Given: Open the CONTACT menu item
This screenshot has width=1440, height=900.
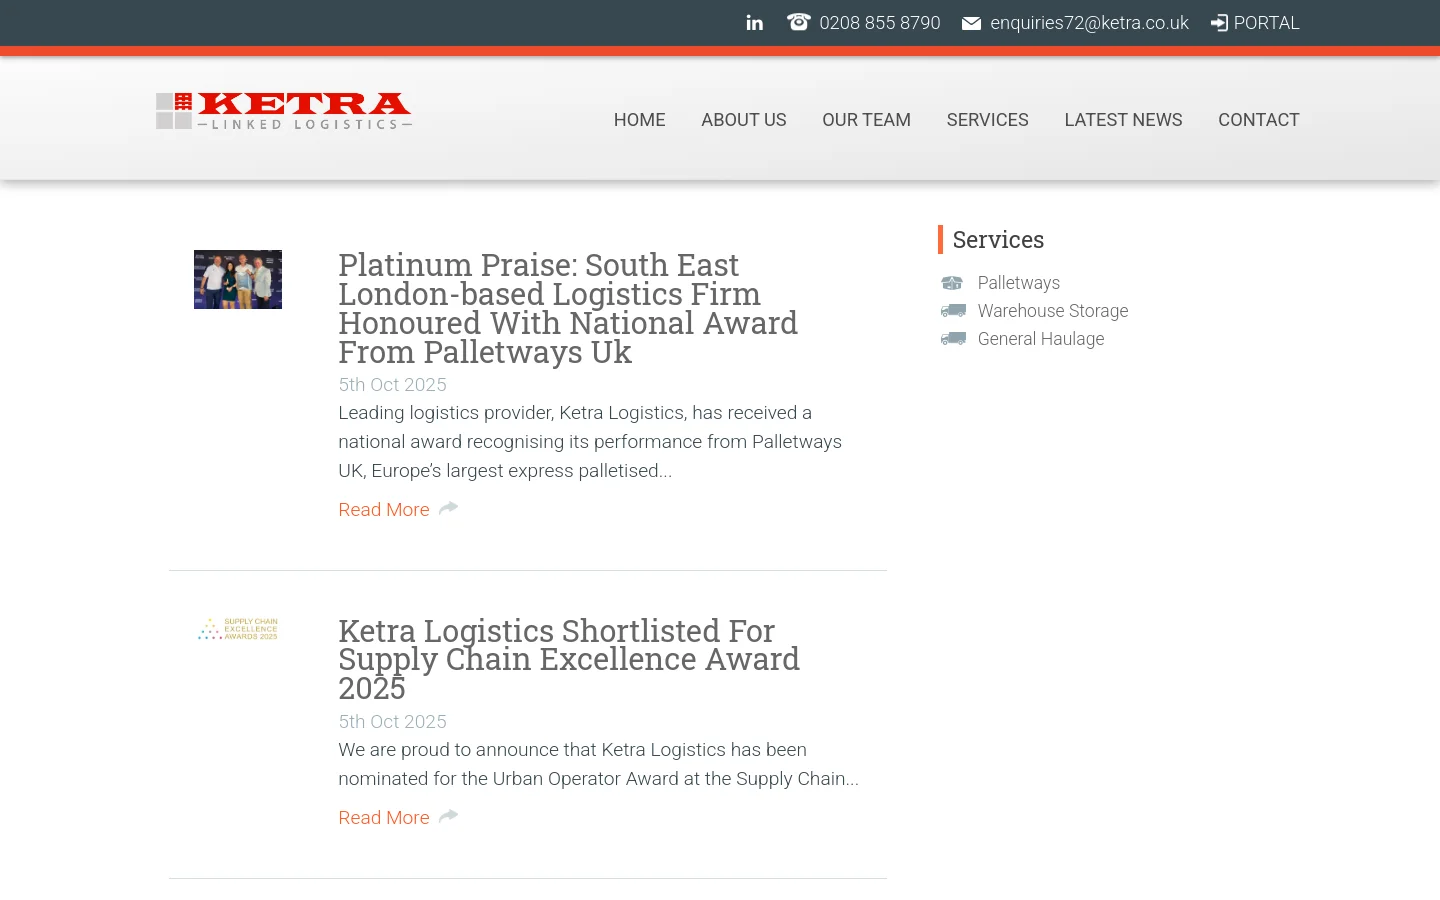Looking at the screenshot, I should point(1259,120).
